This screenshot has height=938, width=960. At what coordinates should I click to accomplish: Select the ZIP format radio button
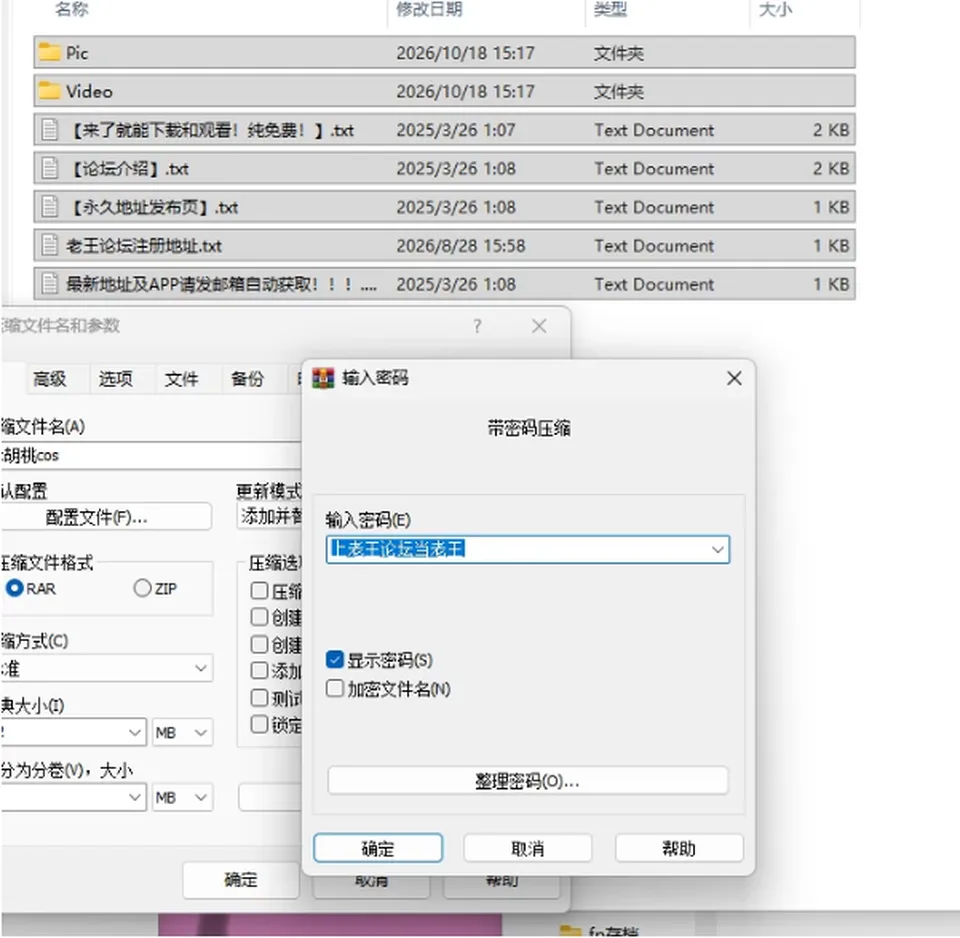142,588
